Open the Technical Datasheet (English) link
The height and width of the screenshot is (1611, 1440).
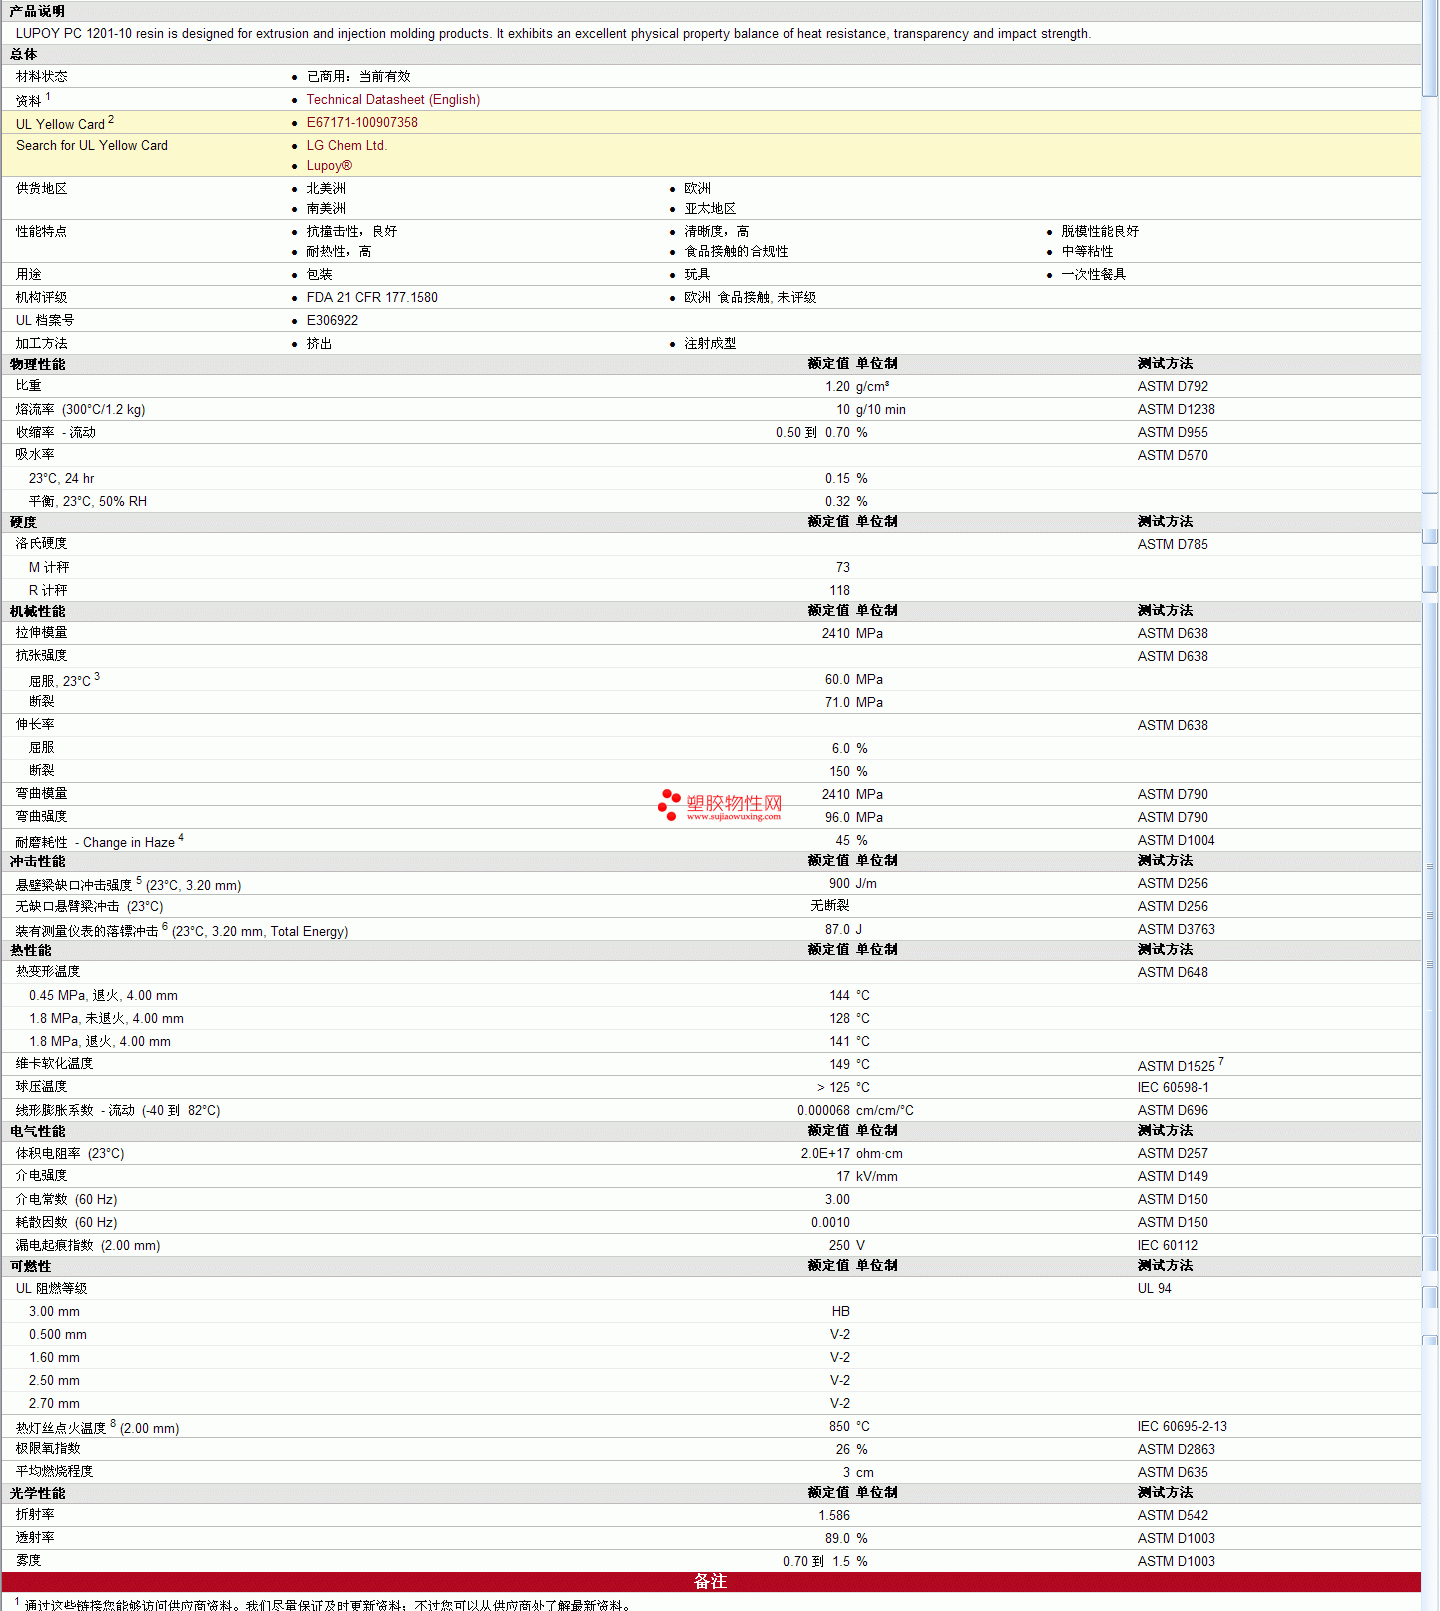coord(393,100)
